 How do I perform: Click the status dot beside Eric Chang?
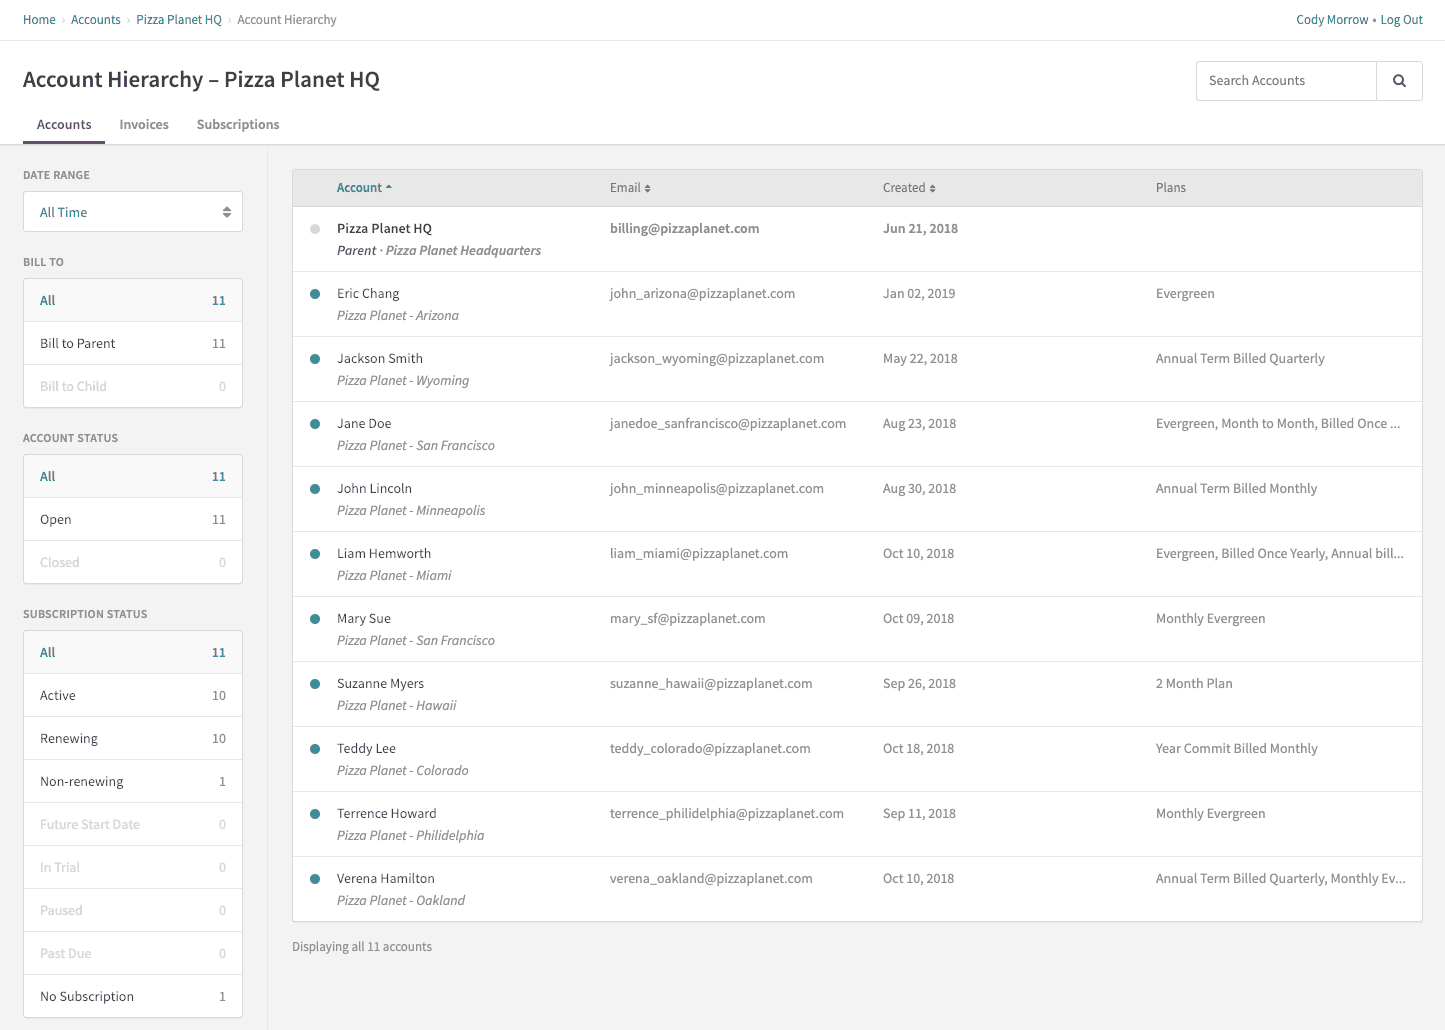click(x=314, y=293)
